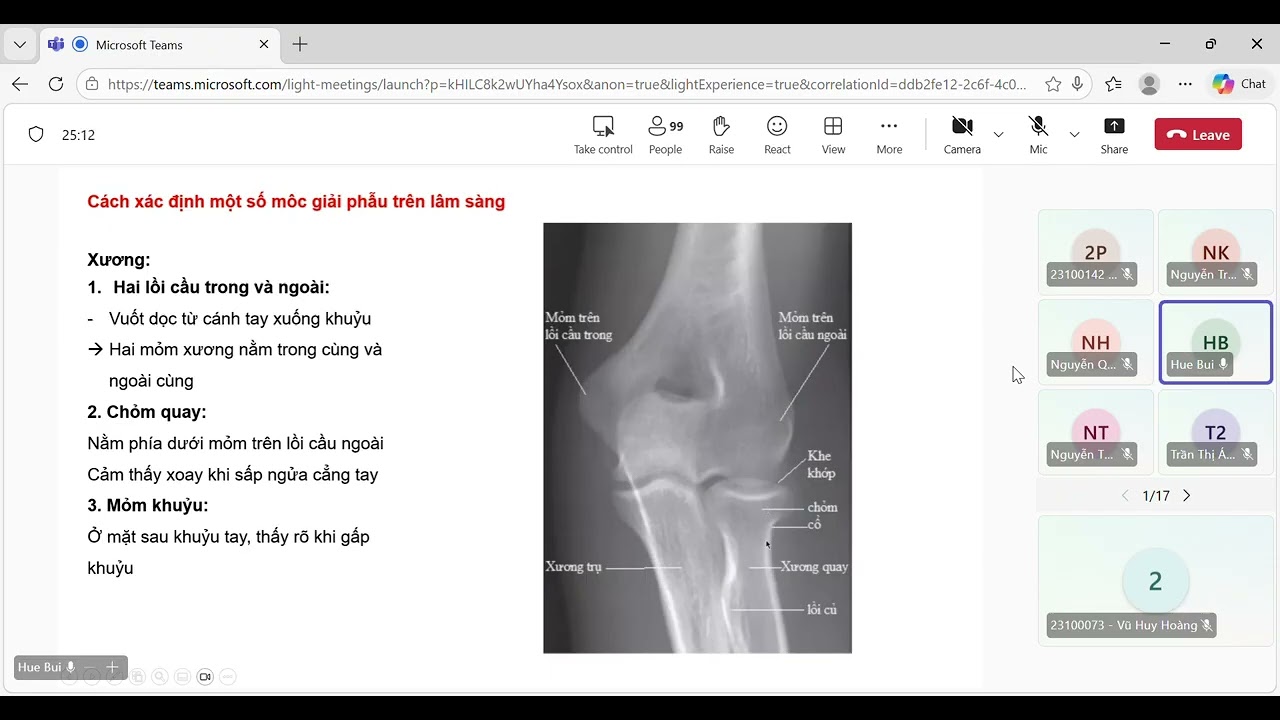
Task: Select the Hue Bui HB participant tile
Action: pos(1215,342)
